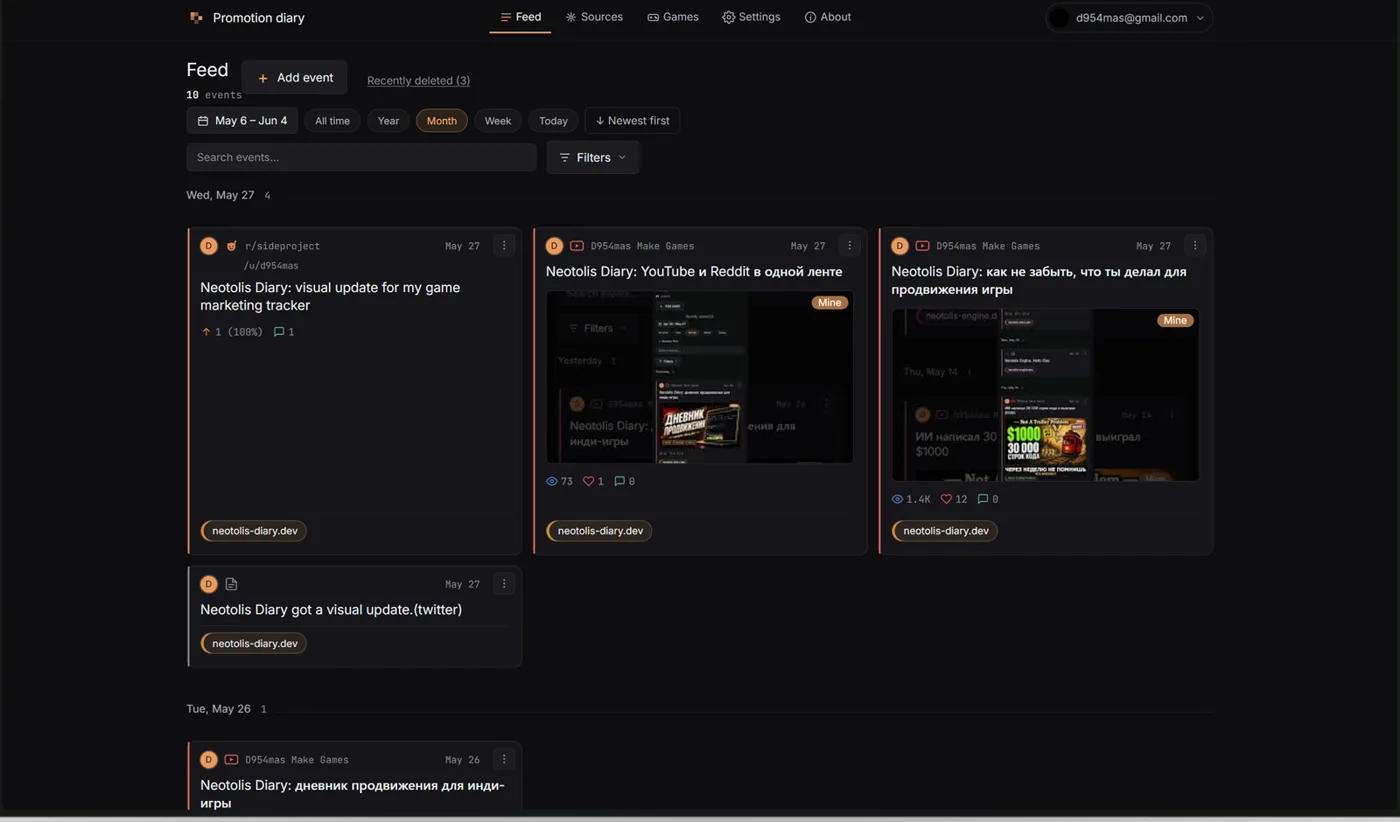Expand the d954mas@gmail.com account menu

(1130, 18)
